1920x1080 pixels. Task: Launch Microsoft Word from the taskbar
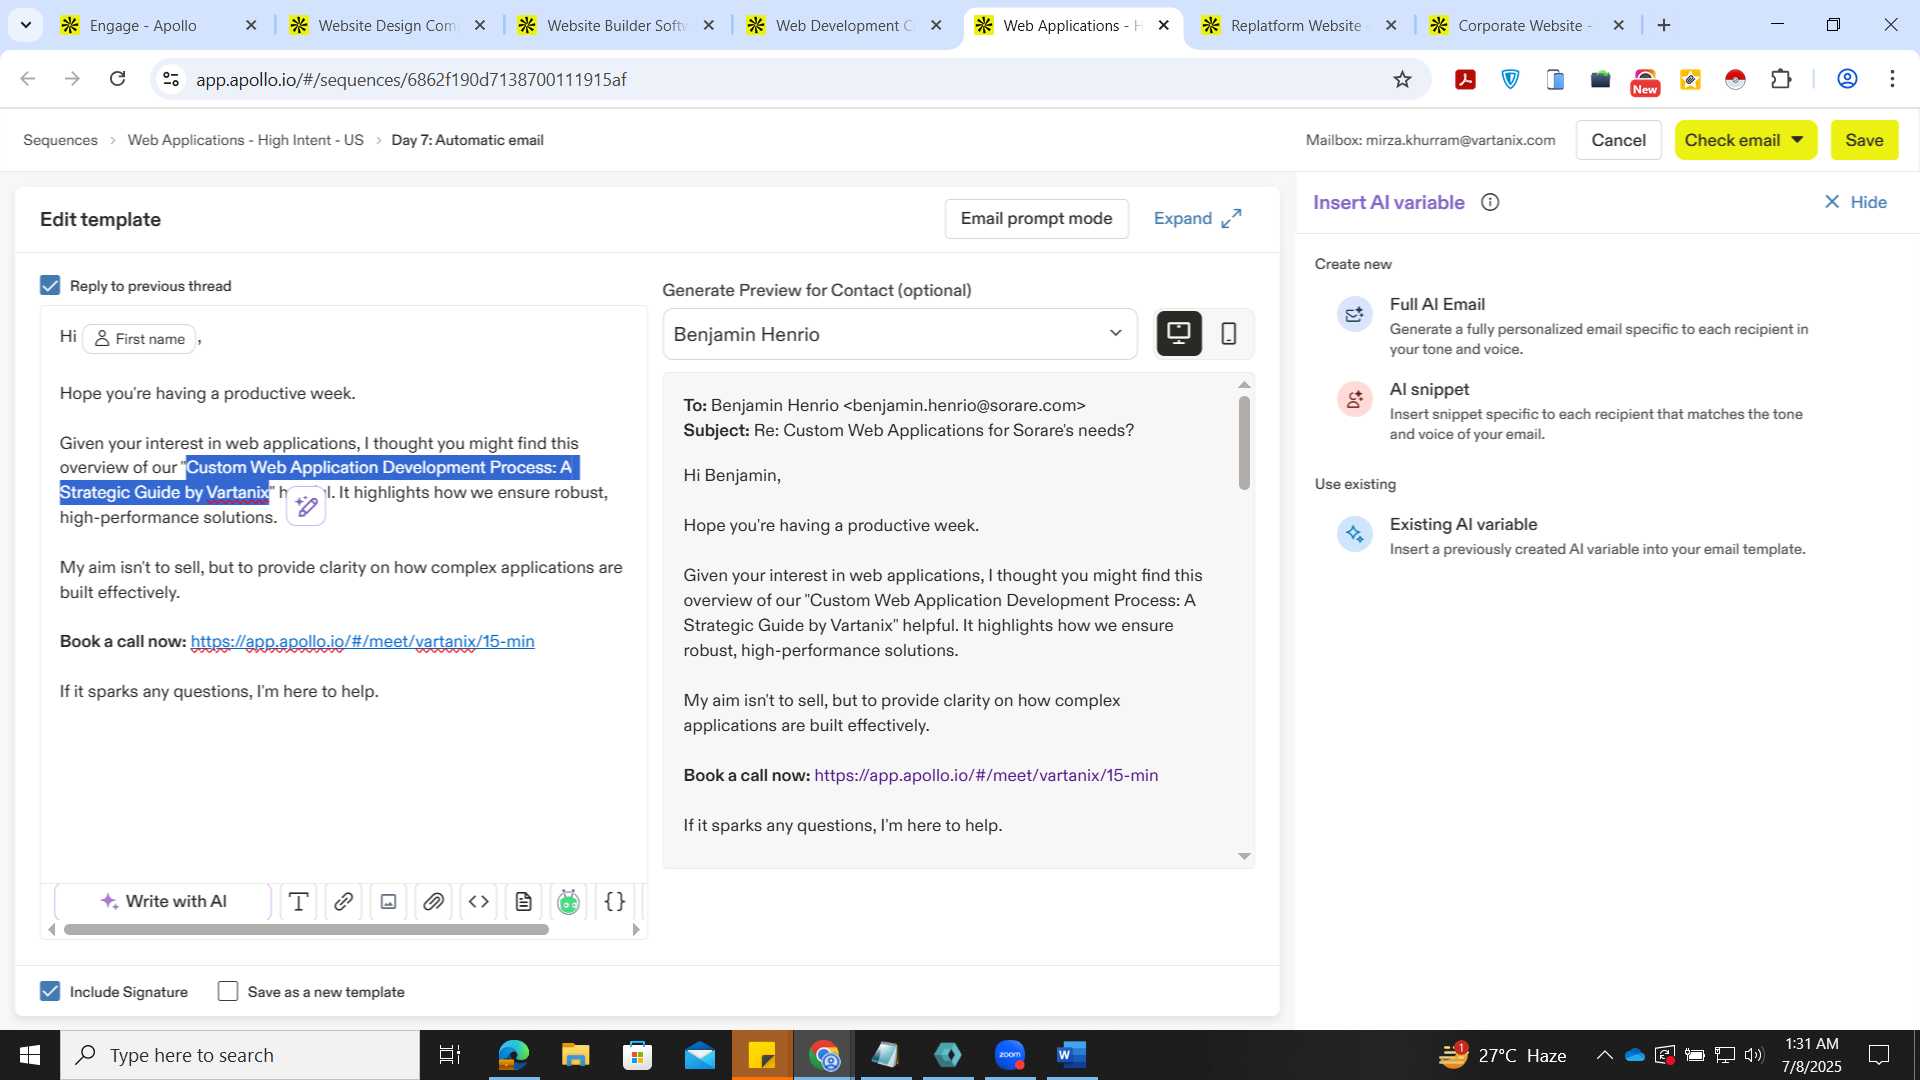[x=1071, y=1055]
